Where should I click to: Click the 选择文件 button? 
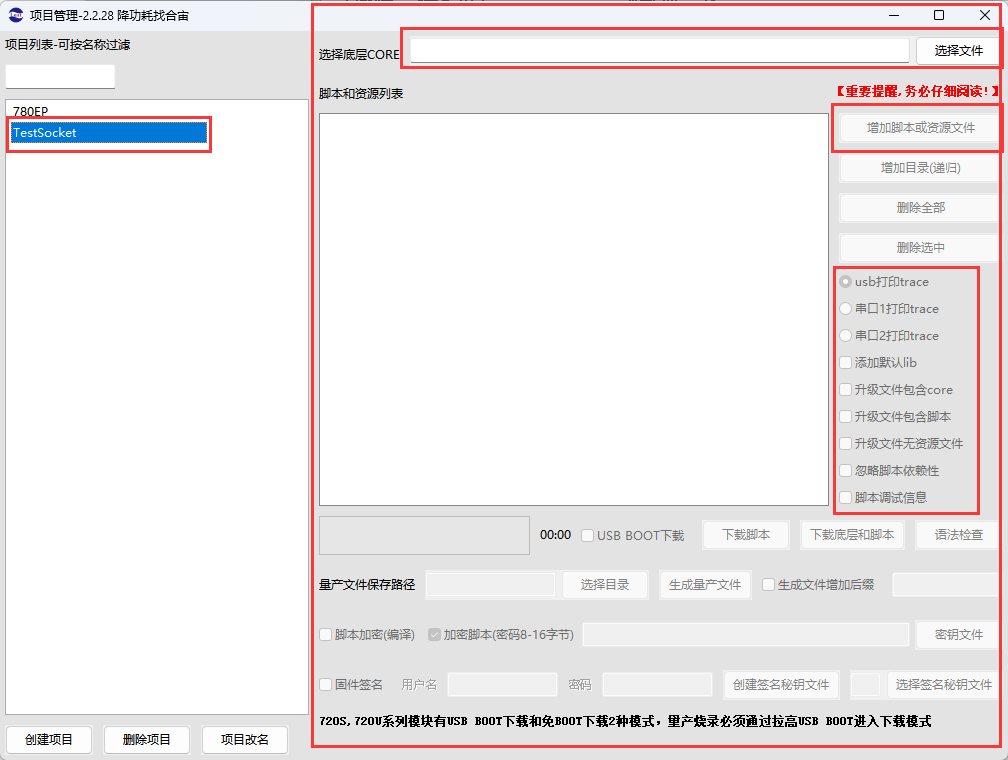click(x=958, y=51)
